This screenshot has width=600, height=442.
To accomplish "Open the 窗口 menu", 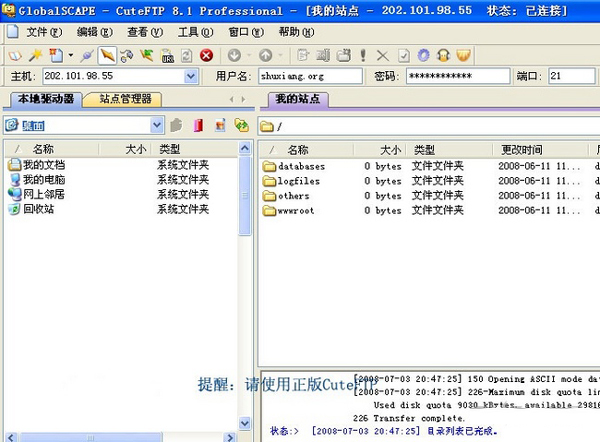I will (246, 32).
